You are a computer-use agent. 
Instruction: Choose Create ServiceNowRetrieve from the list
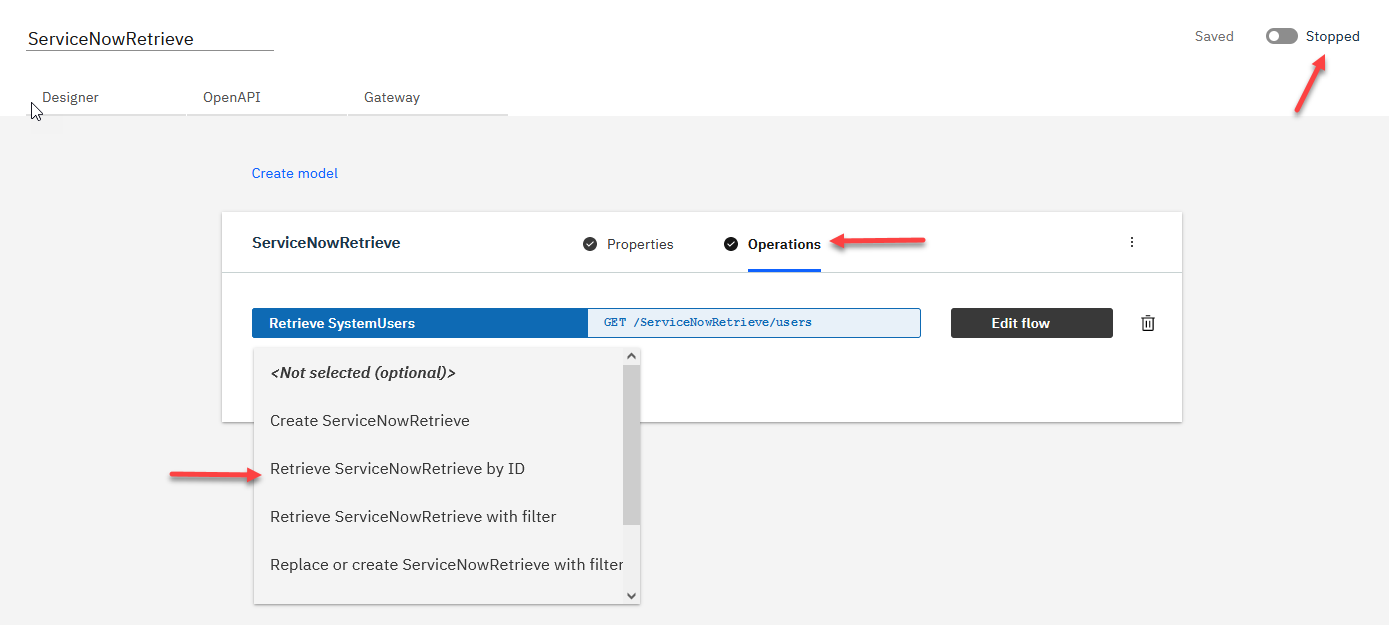coord(370,421)
